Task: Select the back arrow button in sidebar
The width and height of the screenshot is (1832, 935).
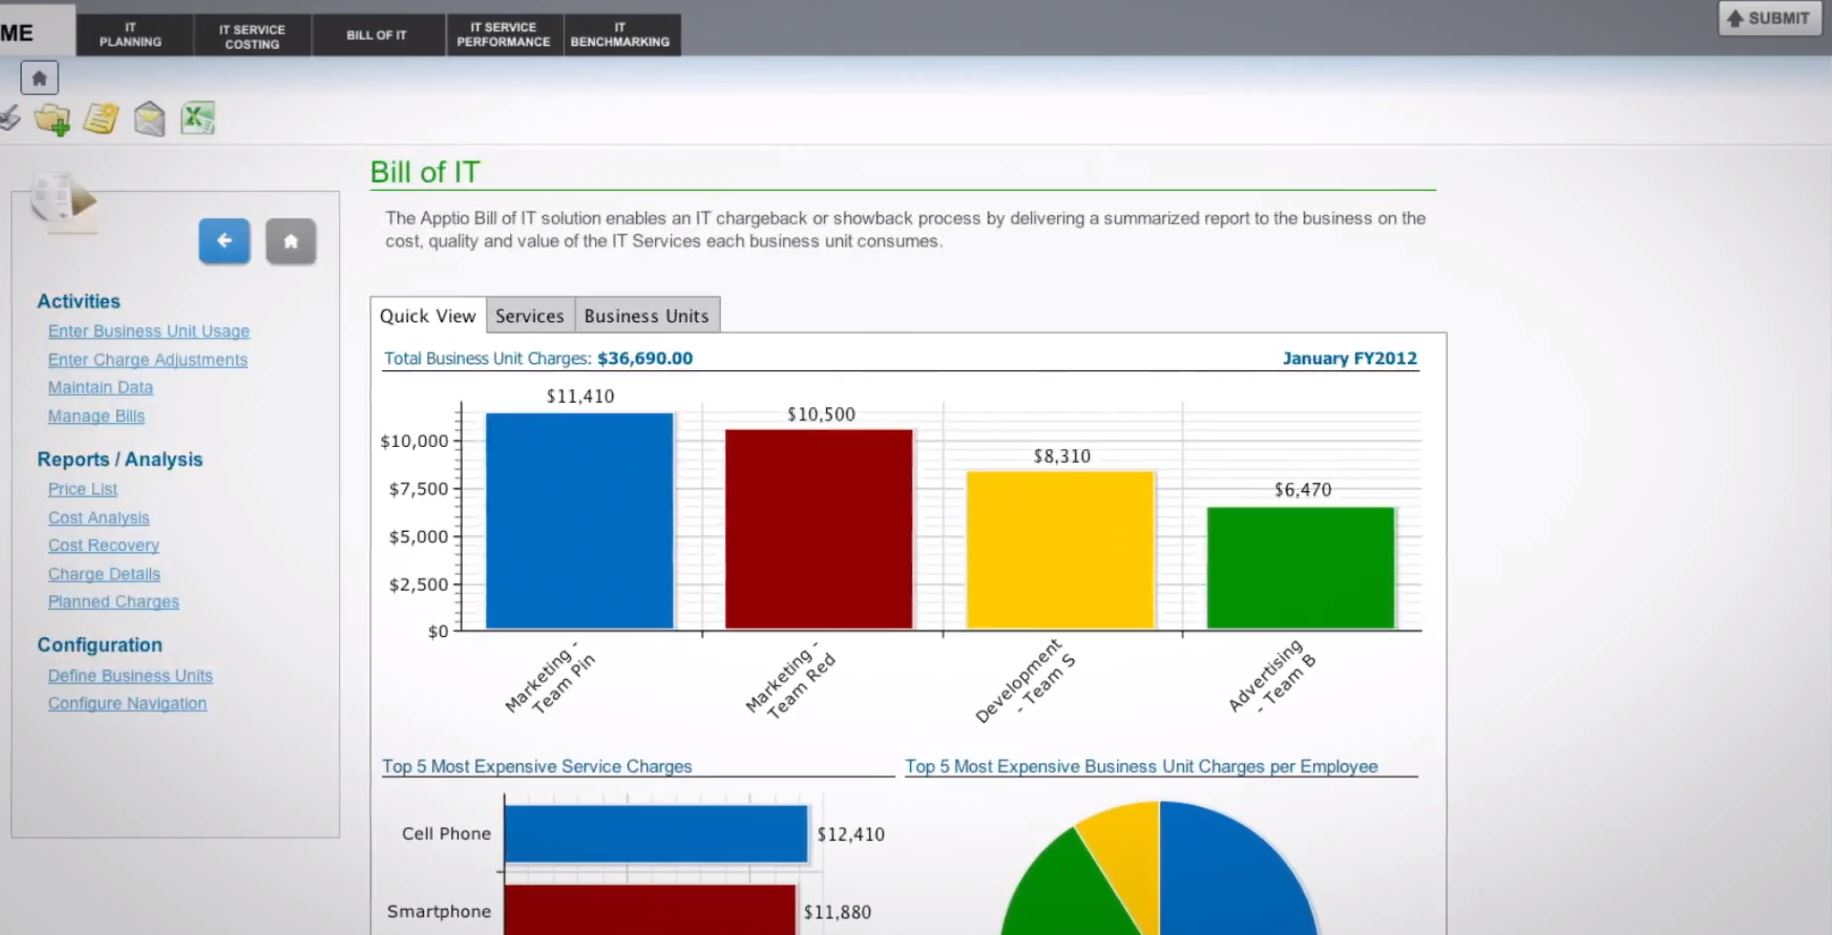Action: pos(224,241)
